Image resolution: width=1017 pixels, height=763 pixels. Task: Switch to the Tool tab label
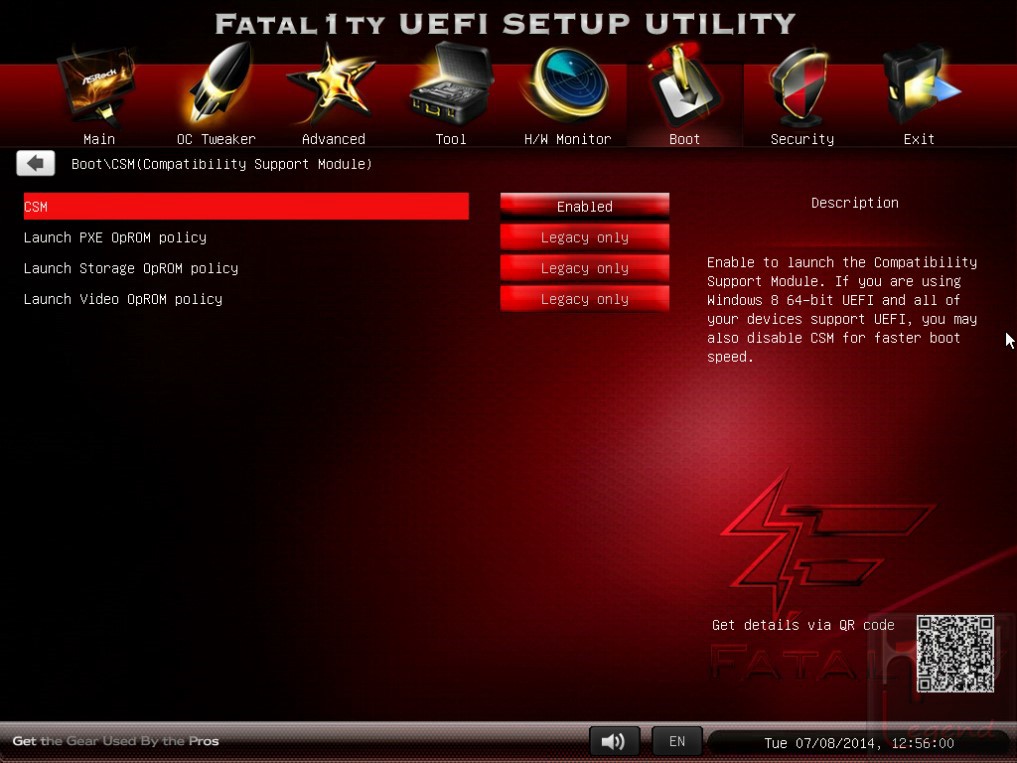click(451, 139)
